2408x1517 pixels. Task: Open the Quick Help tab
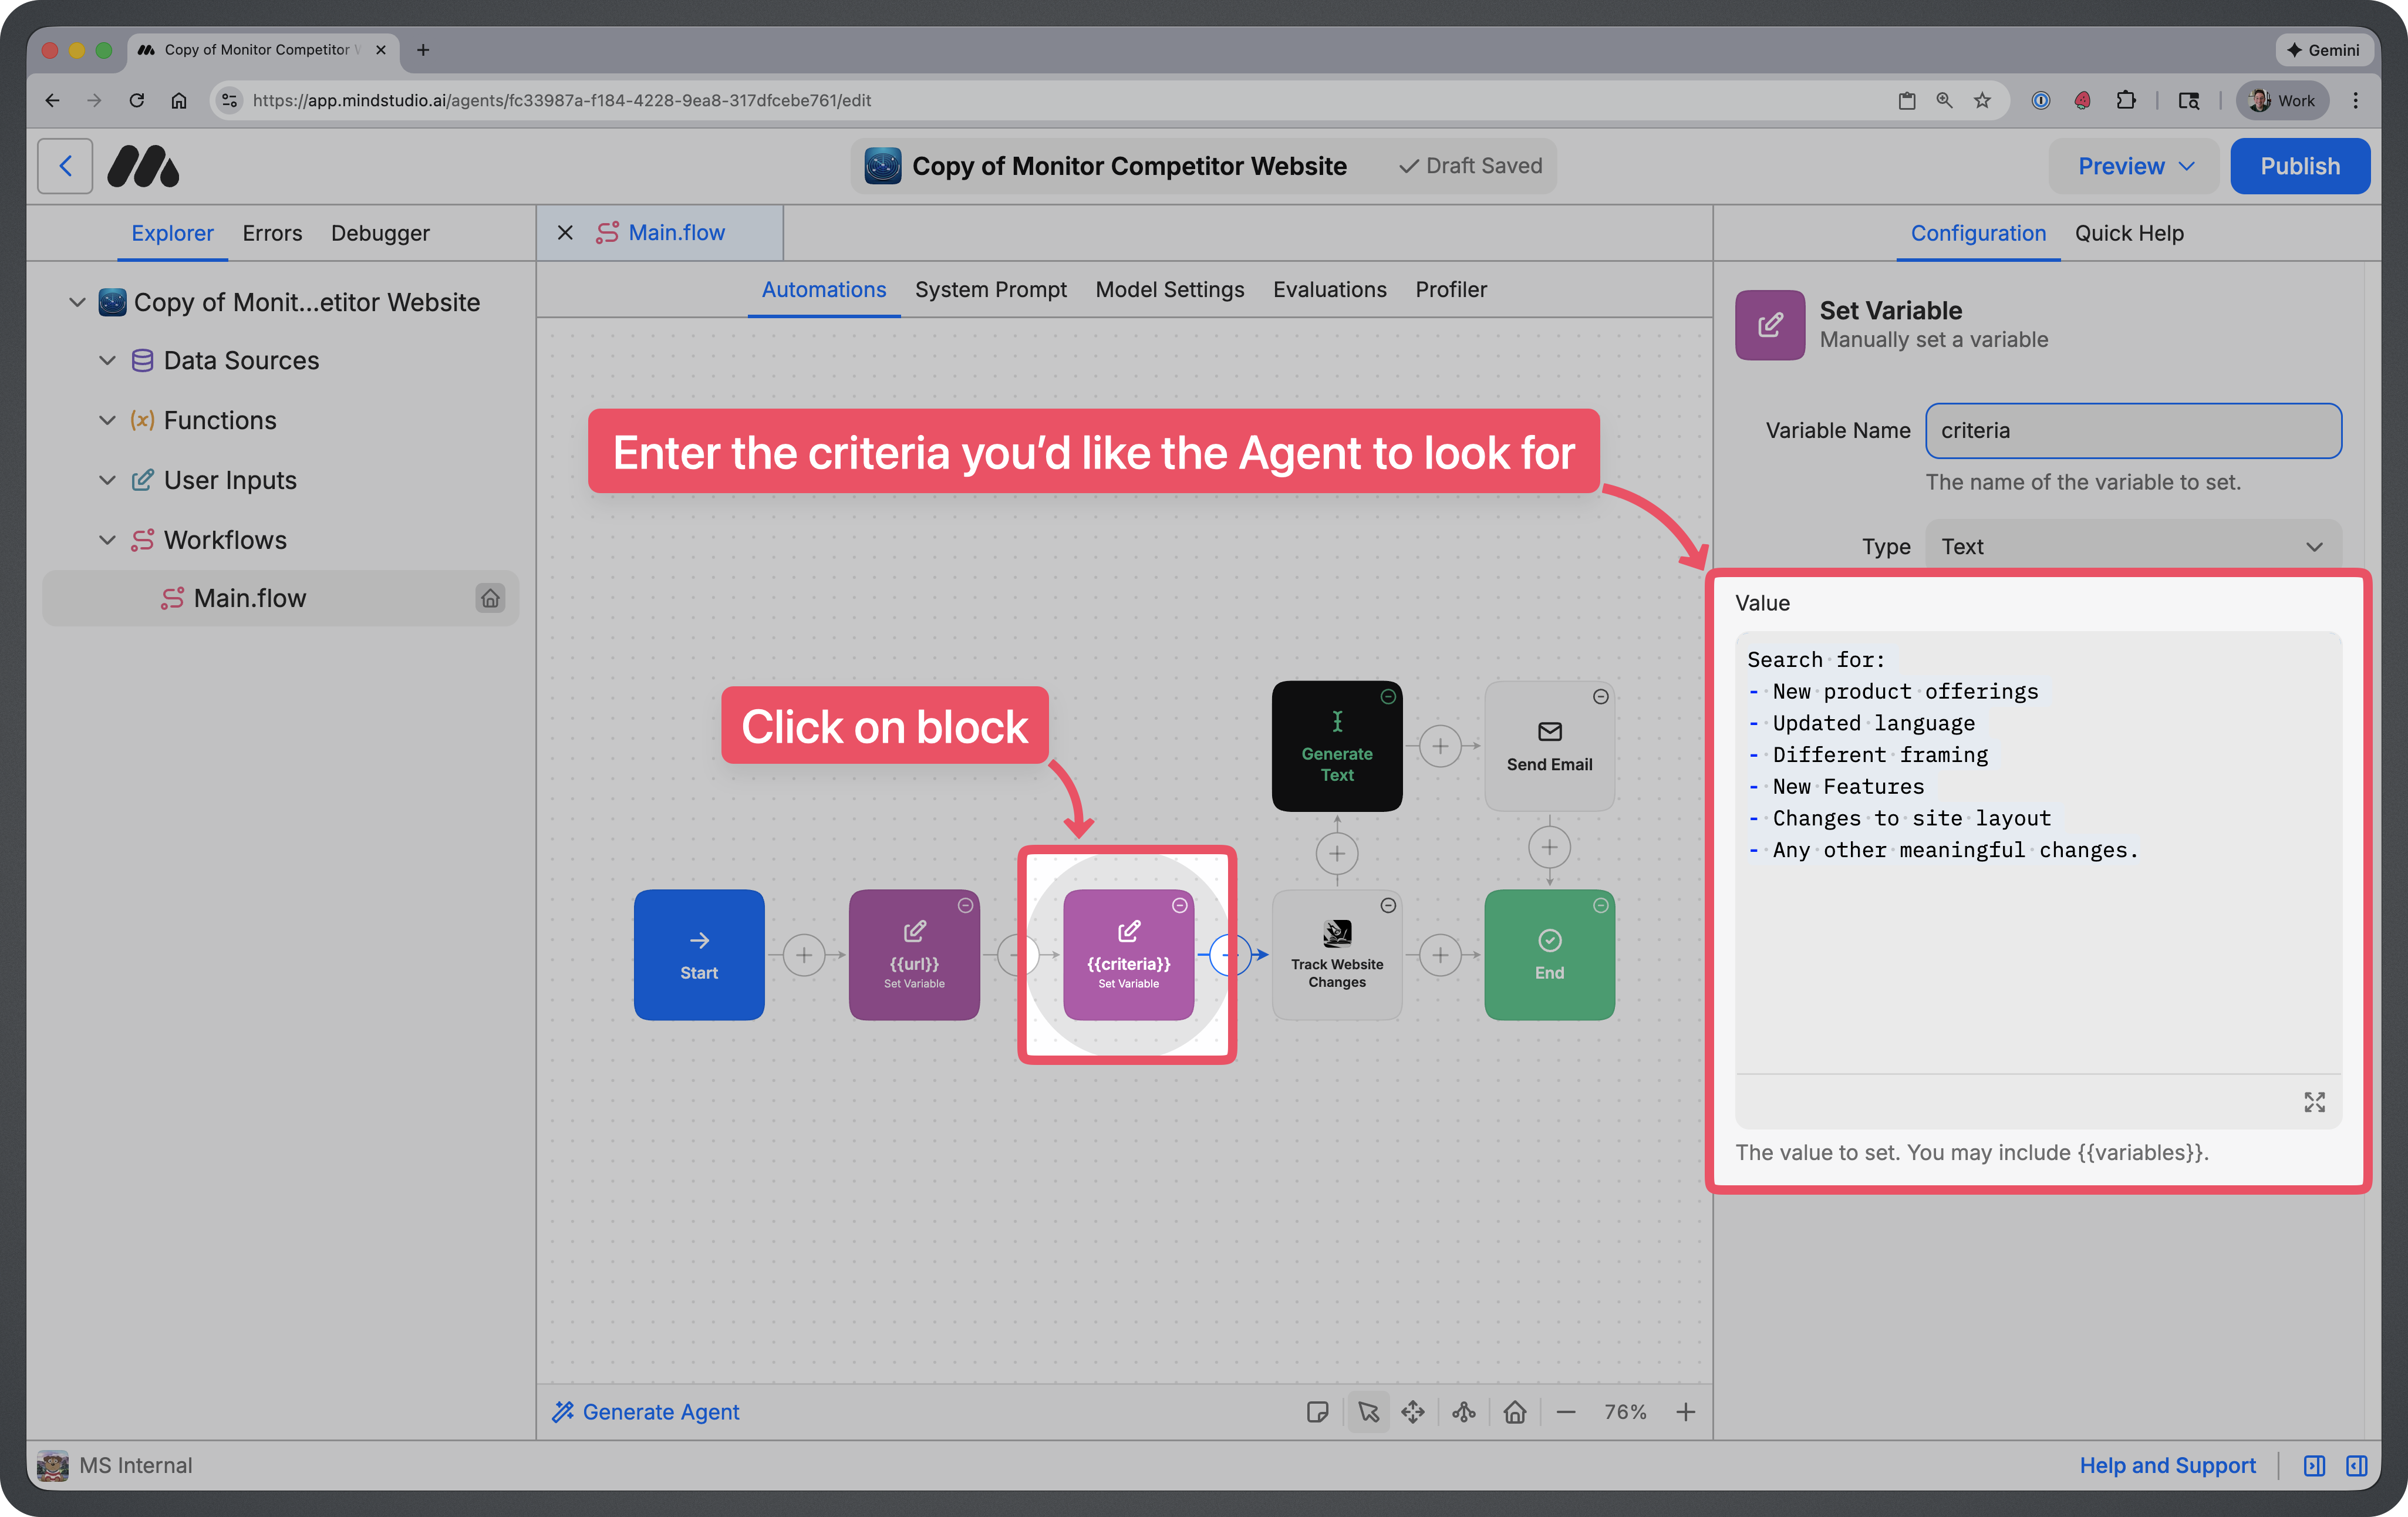(x=2129, y=233)
